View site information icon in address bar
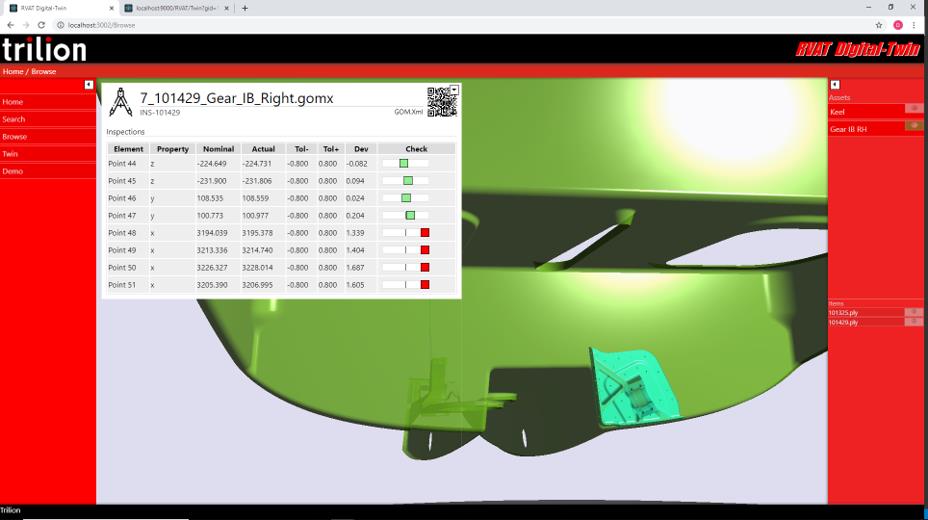The width and height of the screenshot is (928, 520). [x=60, y=25]
